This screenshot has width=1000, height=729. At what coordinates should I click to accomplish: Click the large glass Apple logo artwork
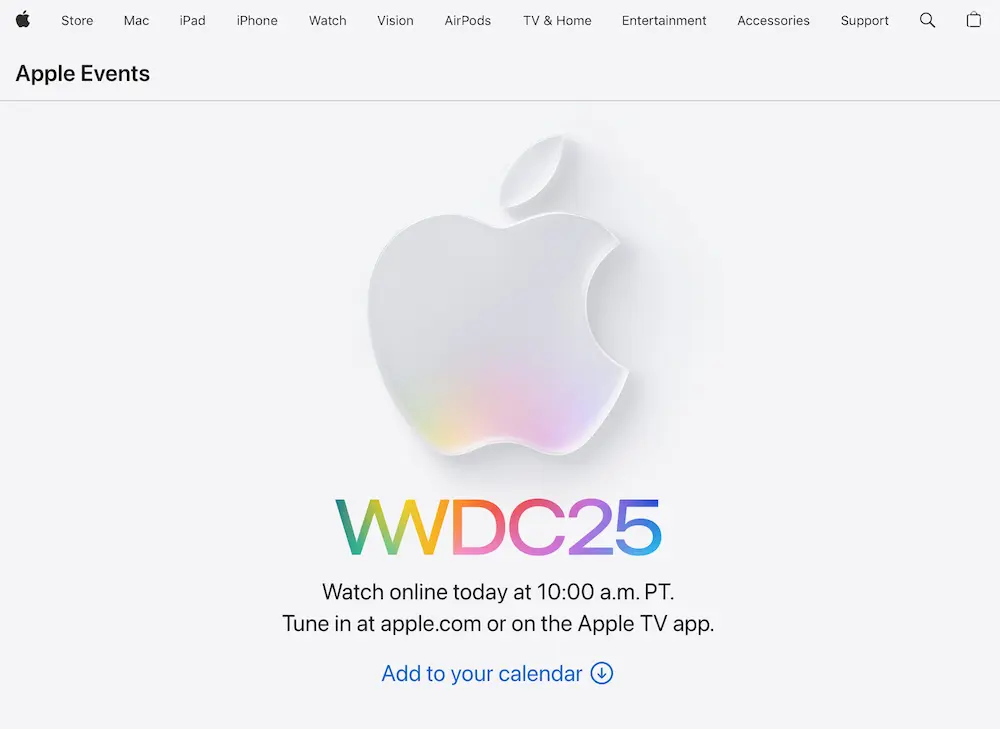(499, 295)
